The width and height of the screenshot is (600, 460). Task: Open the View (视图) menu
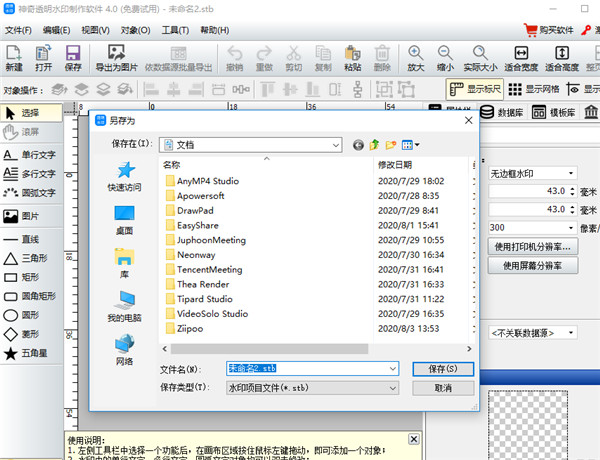tap(95, 30)
